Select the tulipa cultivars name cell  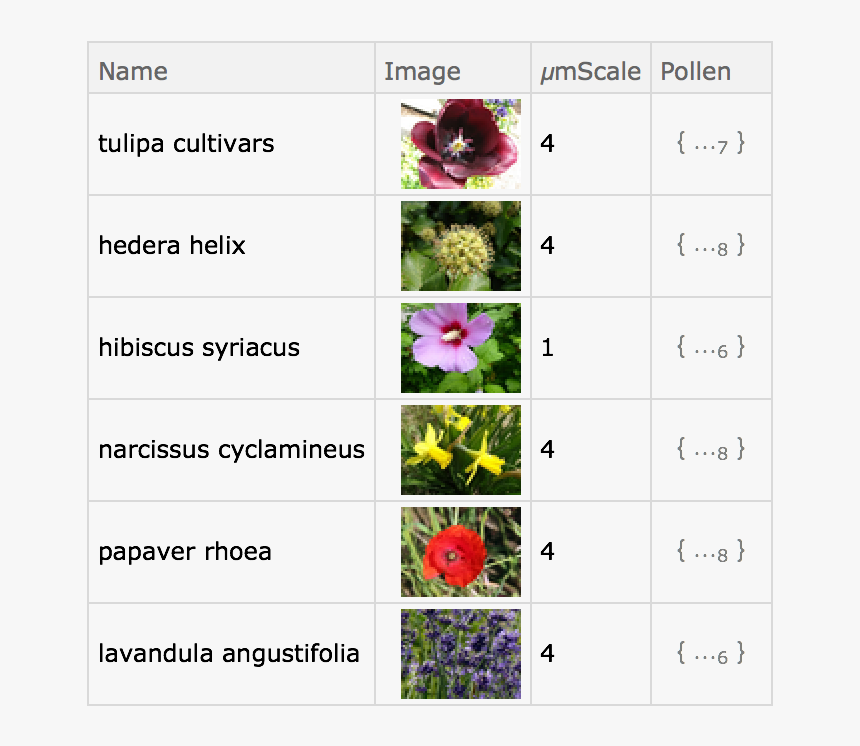pyautogui.click(x=186, y=144)
